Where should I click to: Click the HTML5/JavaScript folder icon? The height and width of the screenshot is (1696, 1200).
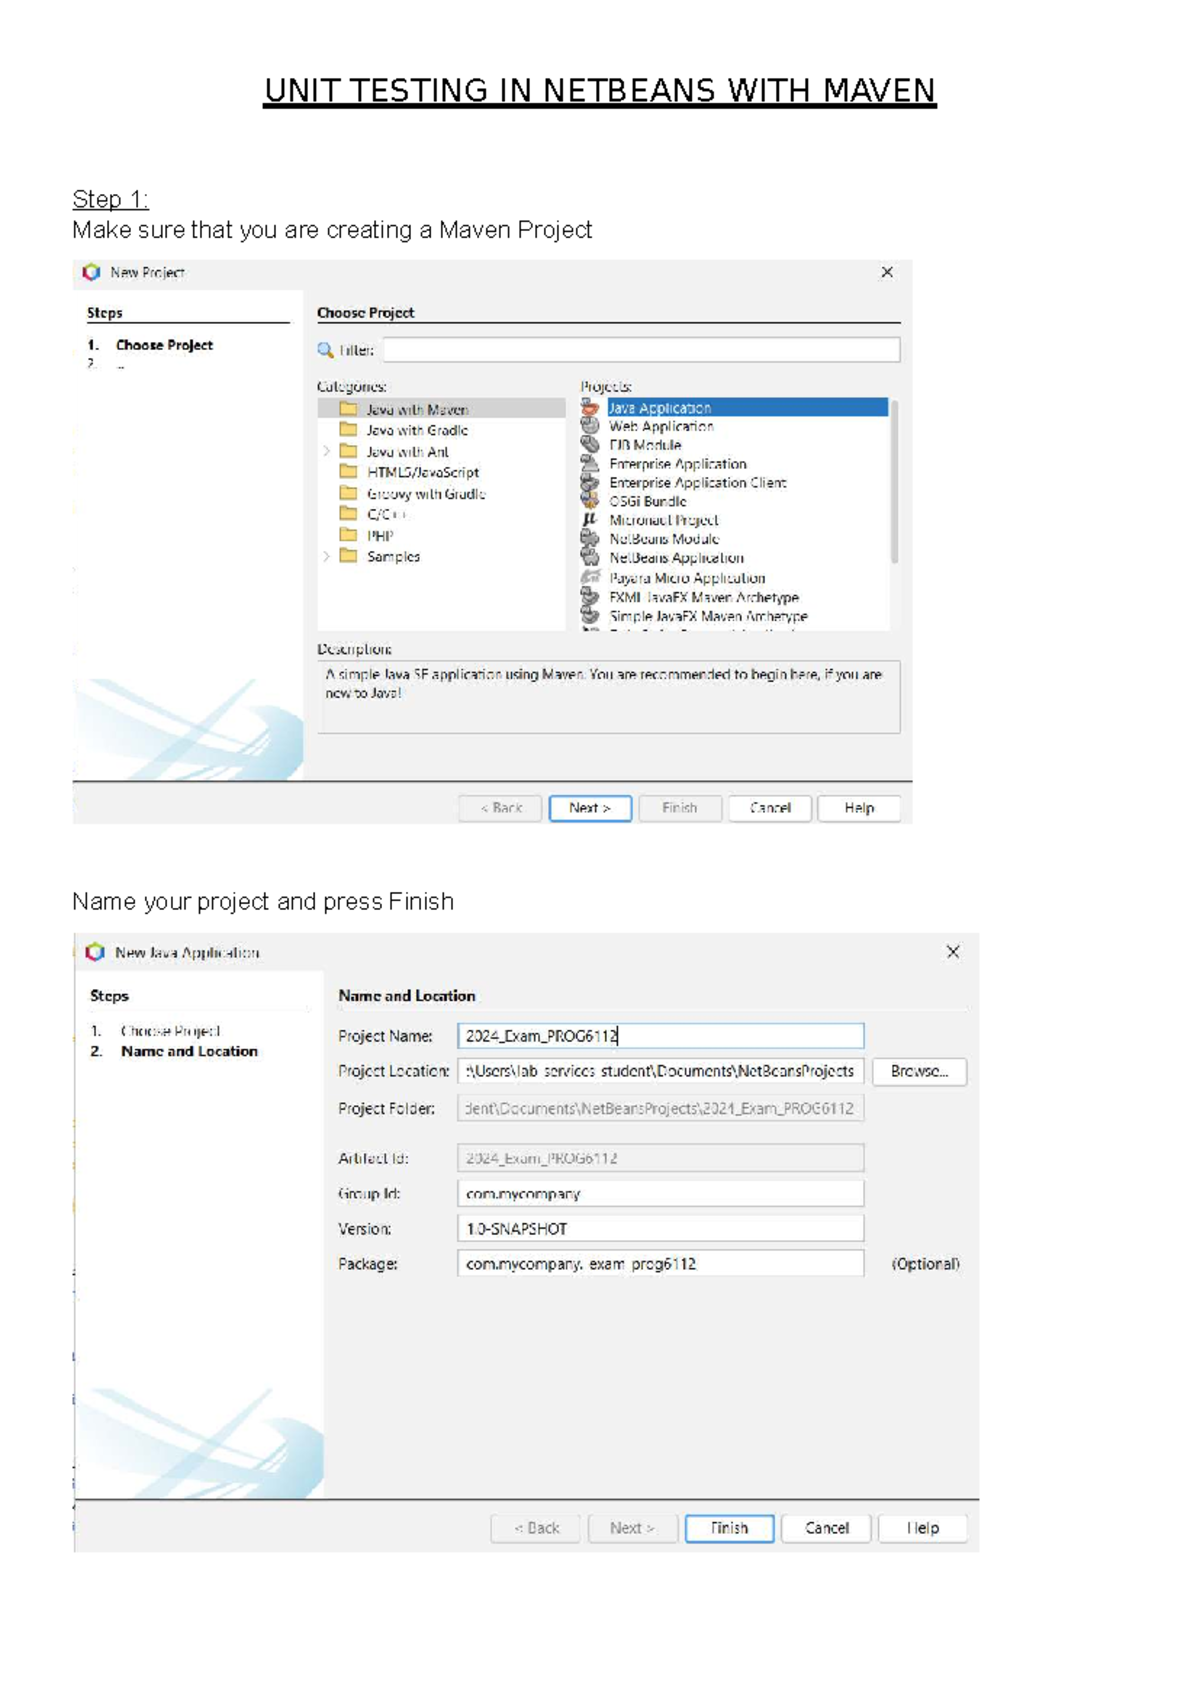pyautogui.click(x=348, y=472)
